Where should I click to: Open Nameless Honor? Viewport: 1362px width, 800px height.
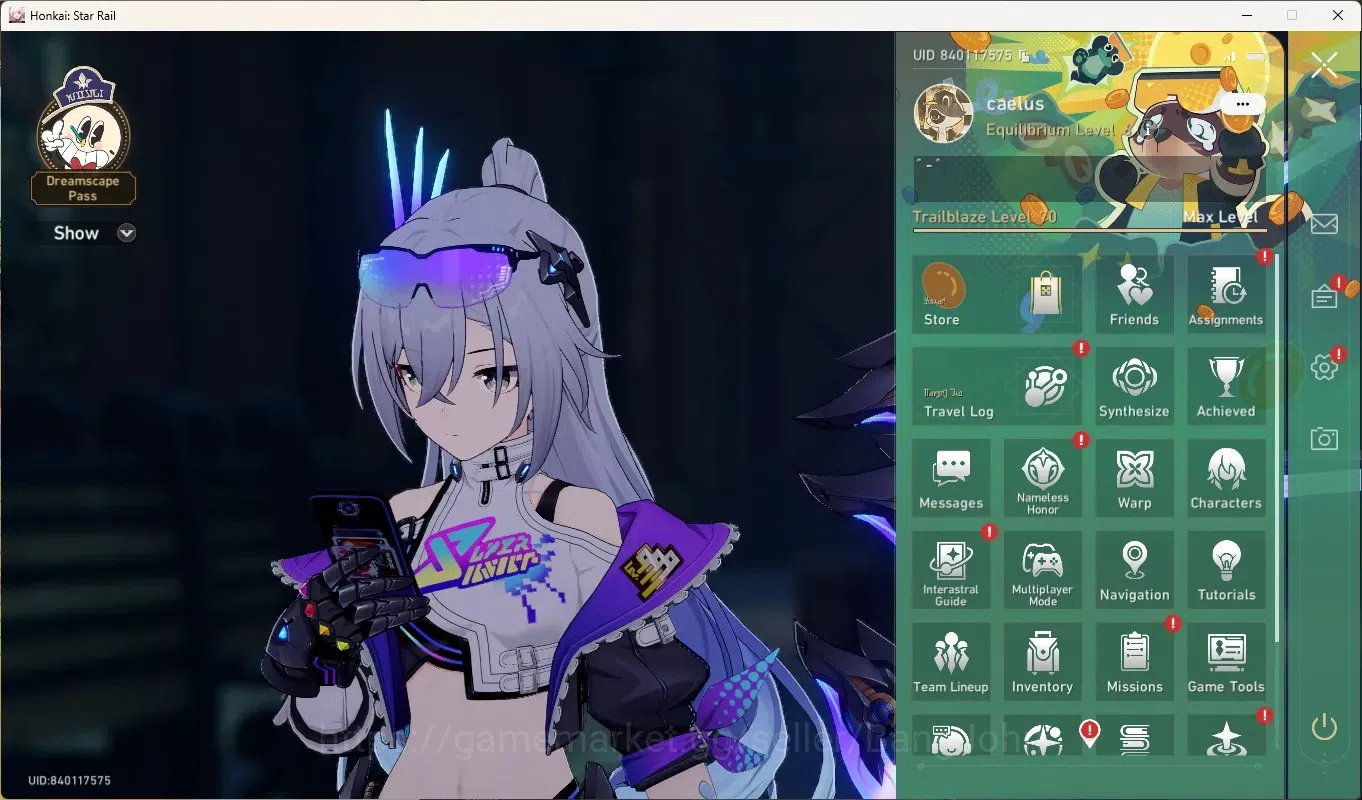point(1043,478)
